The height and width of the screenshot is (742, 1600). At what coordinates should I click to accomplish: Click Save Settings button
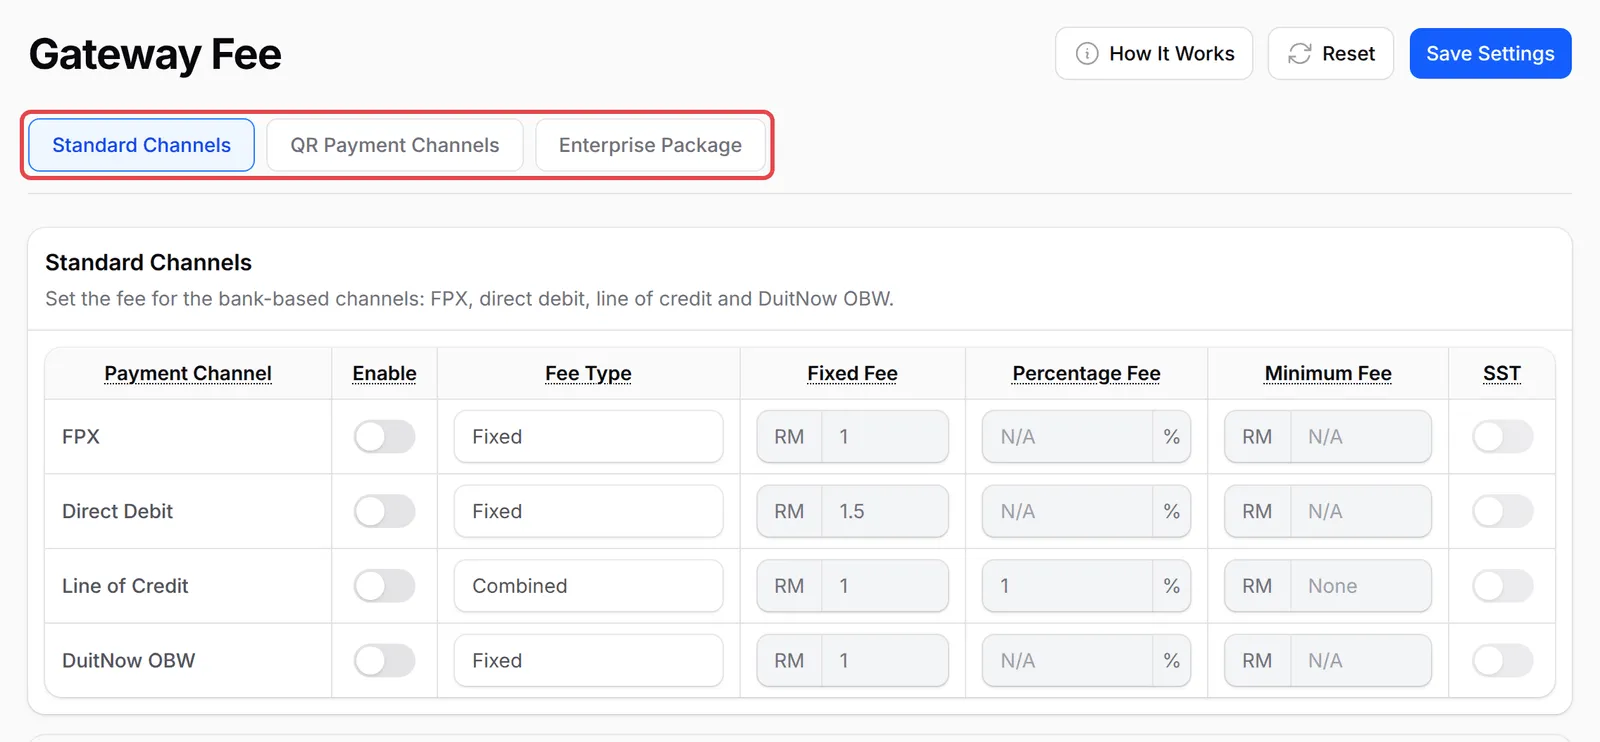pyautogui.click(x=1490, y=54)
